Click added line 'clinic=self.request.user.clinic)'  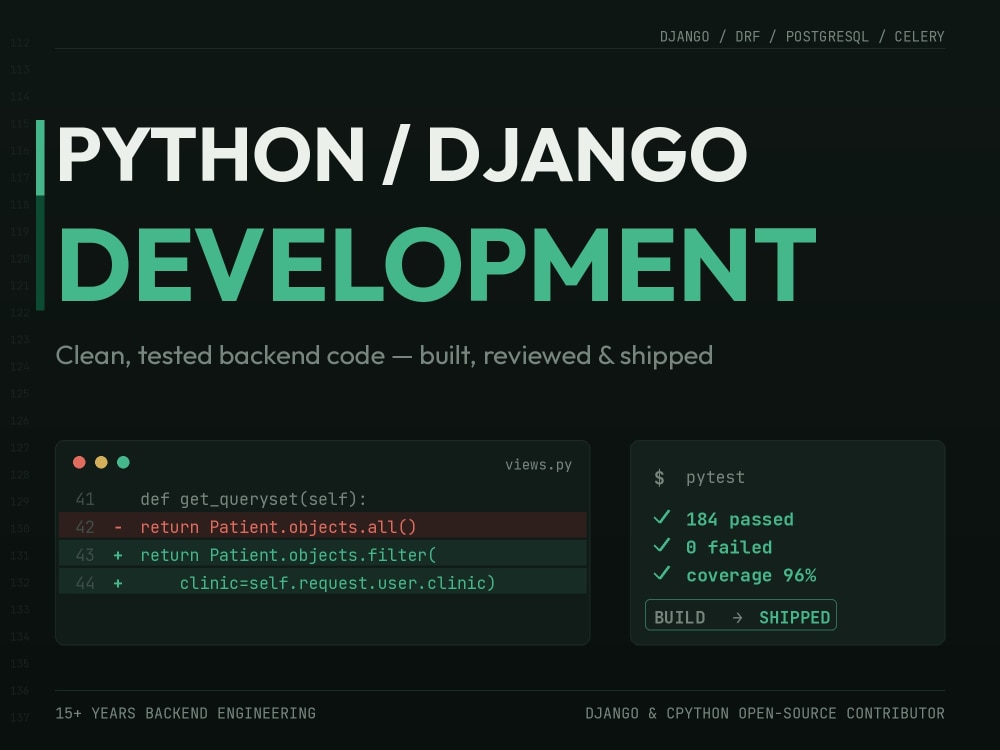tap(337, 584)
